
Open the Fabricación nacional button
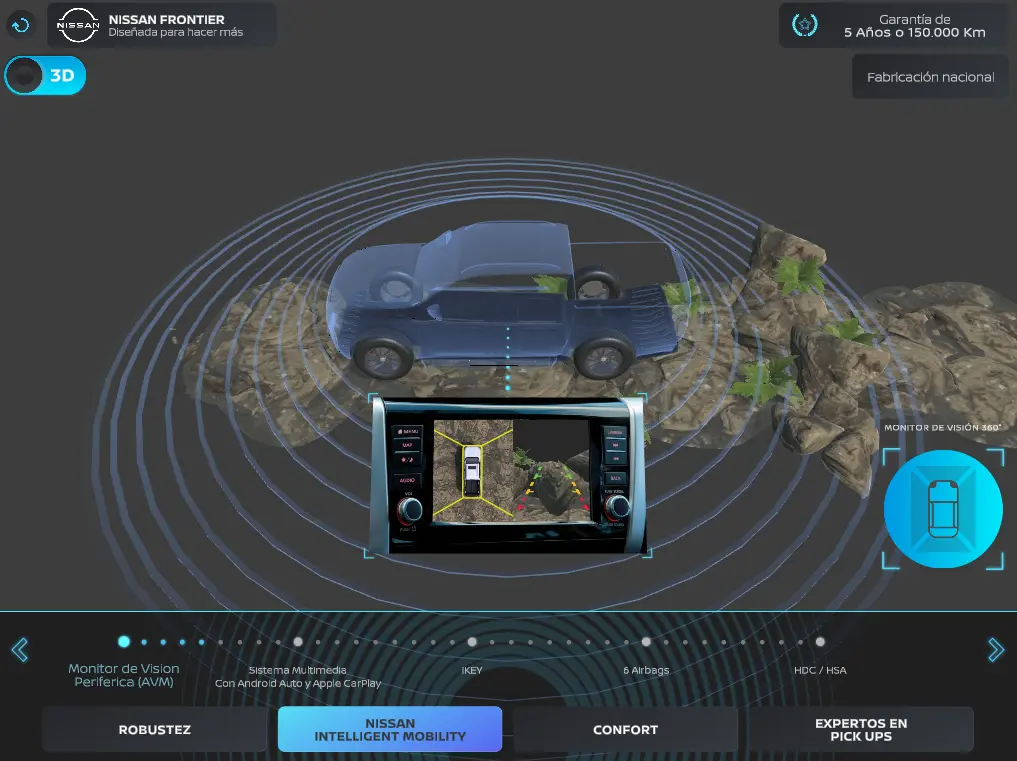click(930, 77)
